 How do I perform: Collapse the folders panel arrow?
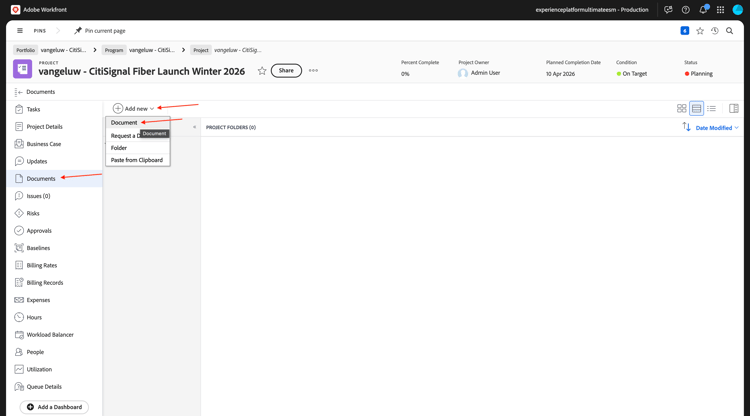coord(194,127)
